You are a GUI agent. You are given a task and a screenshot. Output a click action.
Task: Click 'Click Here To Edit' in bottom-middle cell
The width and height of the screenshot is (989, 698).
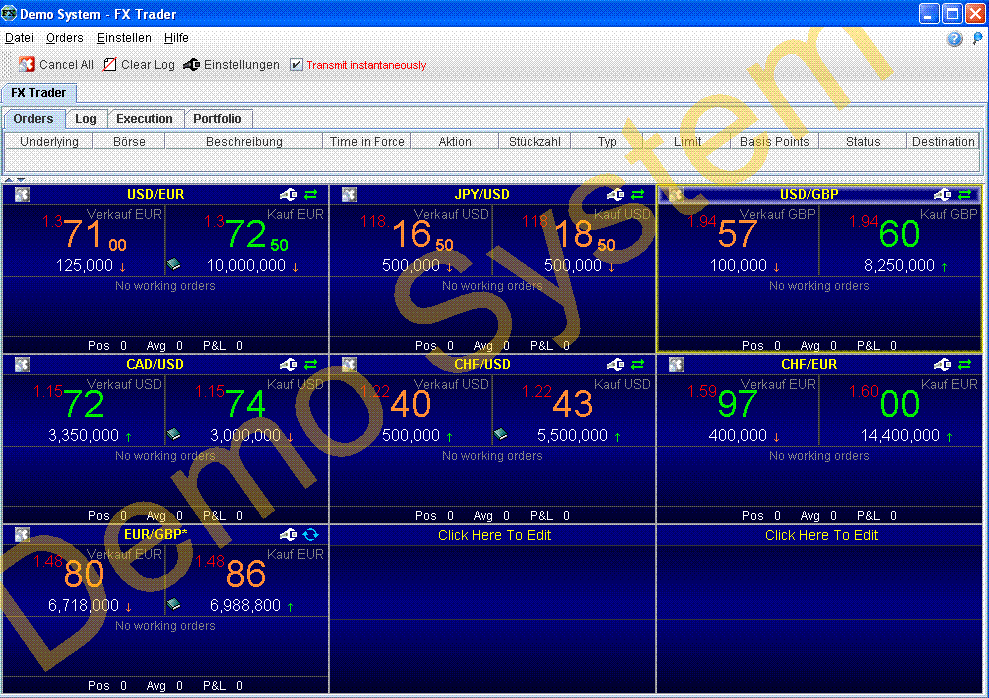click(494, 535)
